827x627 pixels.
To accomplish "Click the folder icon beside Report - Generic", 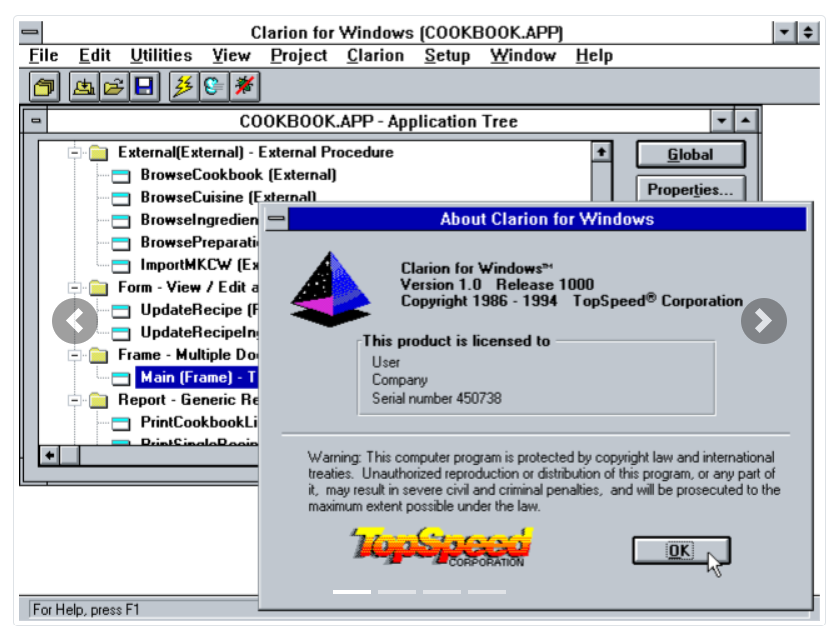I will coord(98,400).
